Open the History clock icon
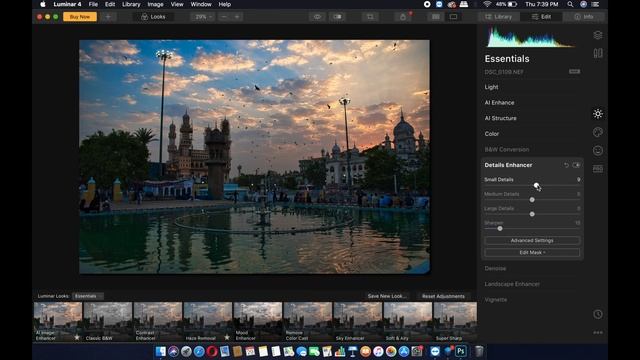Viewport: 640px width, 360px height. coord(598,314)
